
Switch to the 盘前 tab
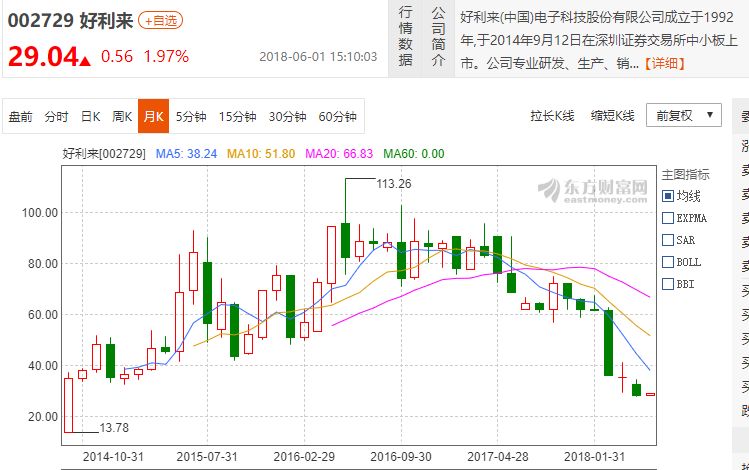point(20,116)
